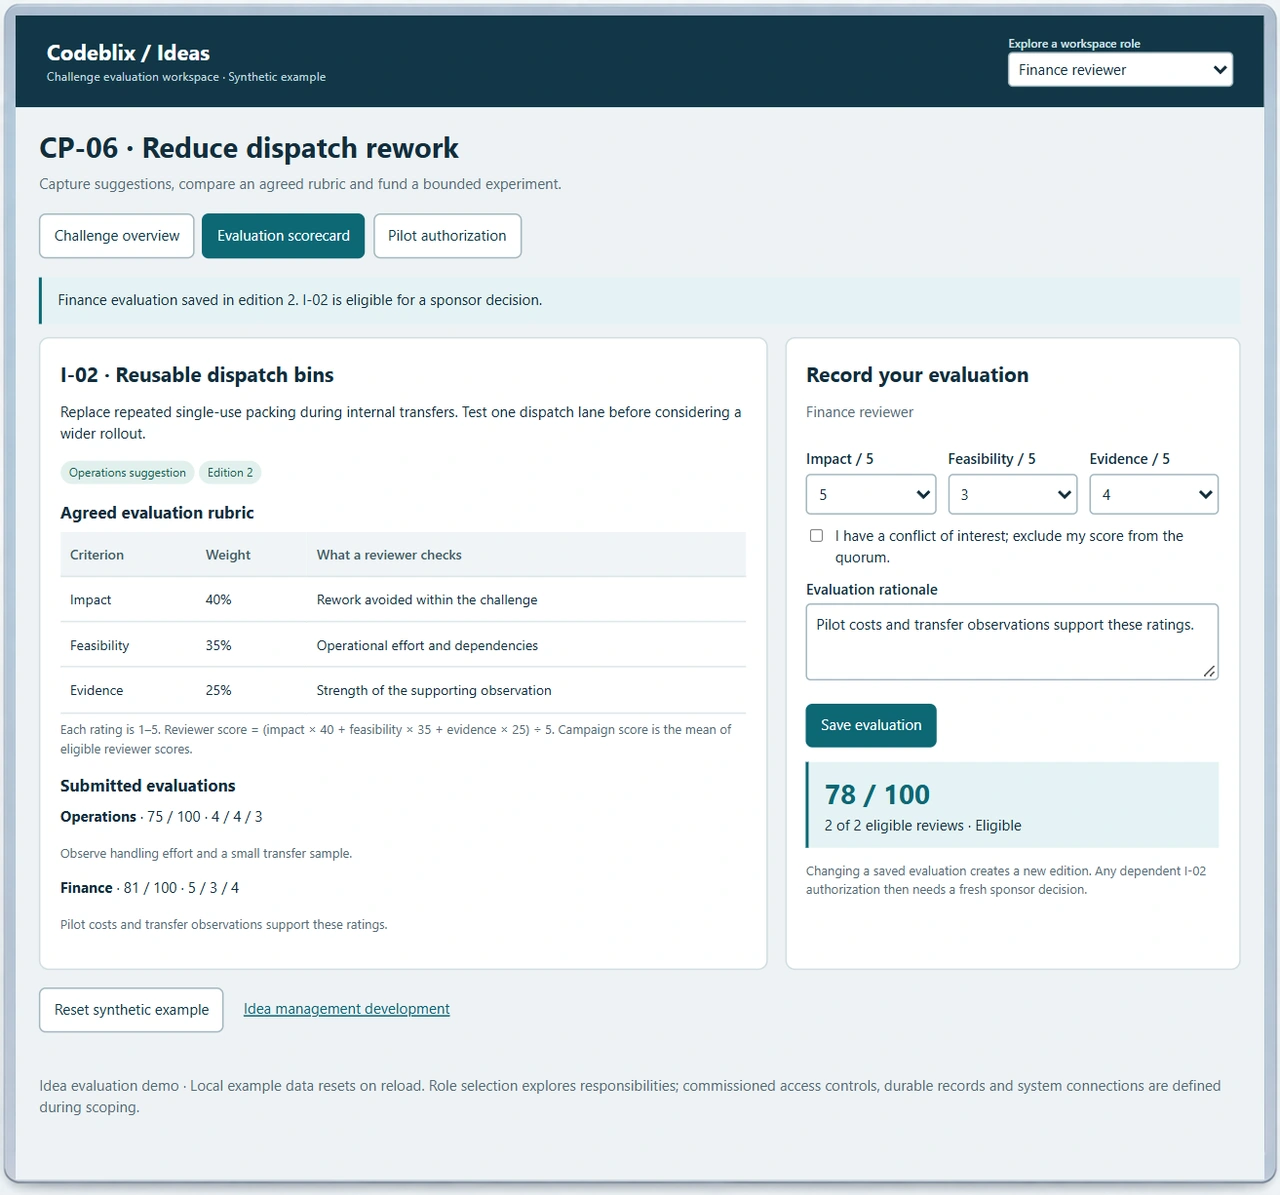Screen dimensions: 1280x1195
Task: Click the 78 / 100 campaign score
Action: [877, 795]
